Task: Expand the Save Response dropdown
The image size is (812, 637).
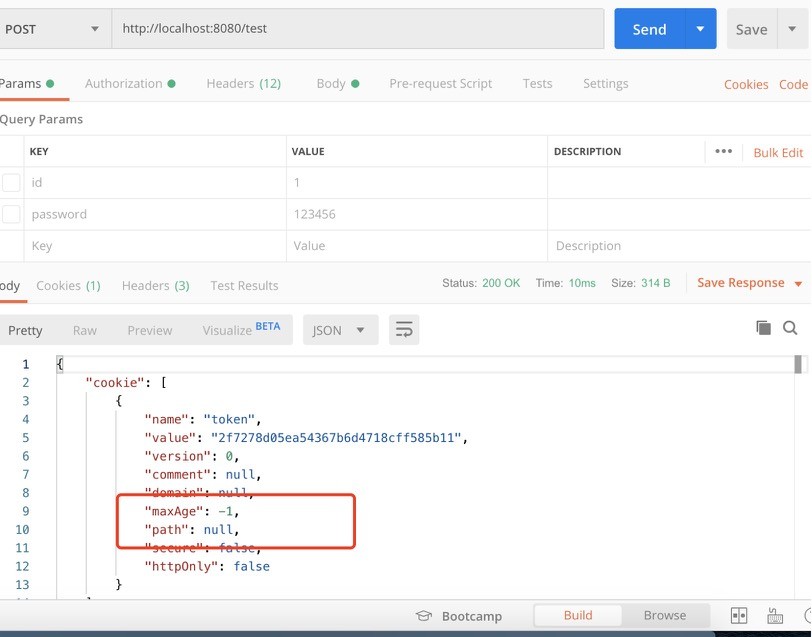Action: [798, 284]
